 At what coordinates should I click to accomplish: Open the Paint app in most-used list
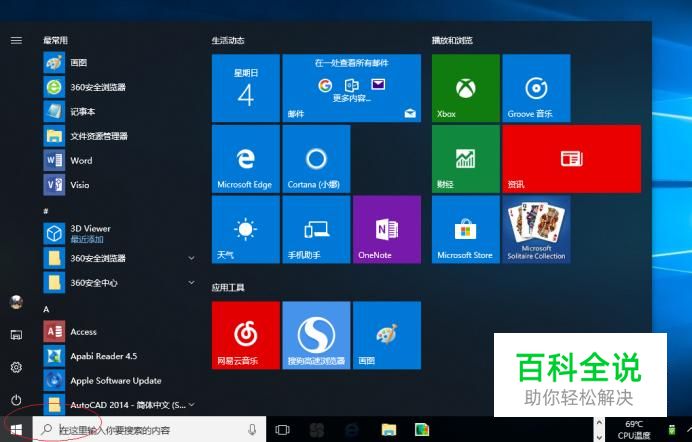click(x=119, y=63)
